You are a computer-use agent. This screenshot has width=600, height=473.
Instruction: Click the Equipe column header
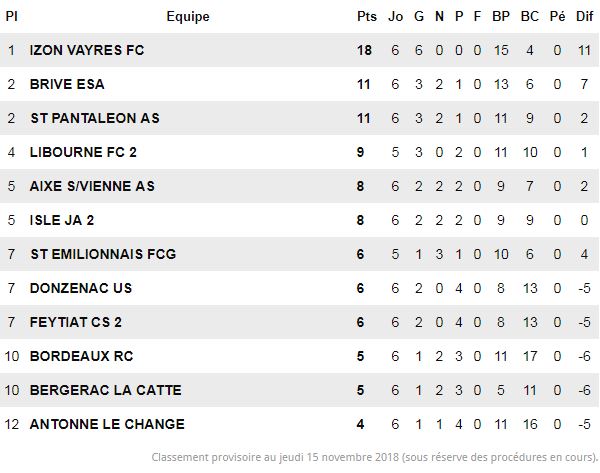click(188, 16)
